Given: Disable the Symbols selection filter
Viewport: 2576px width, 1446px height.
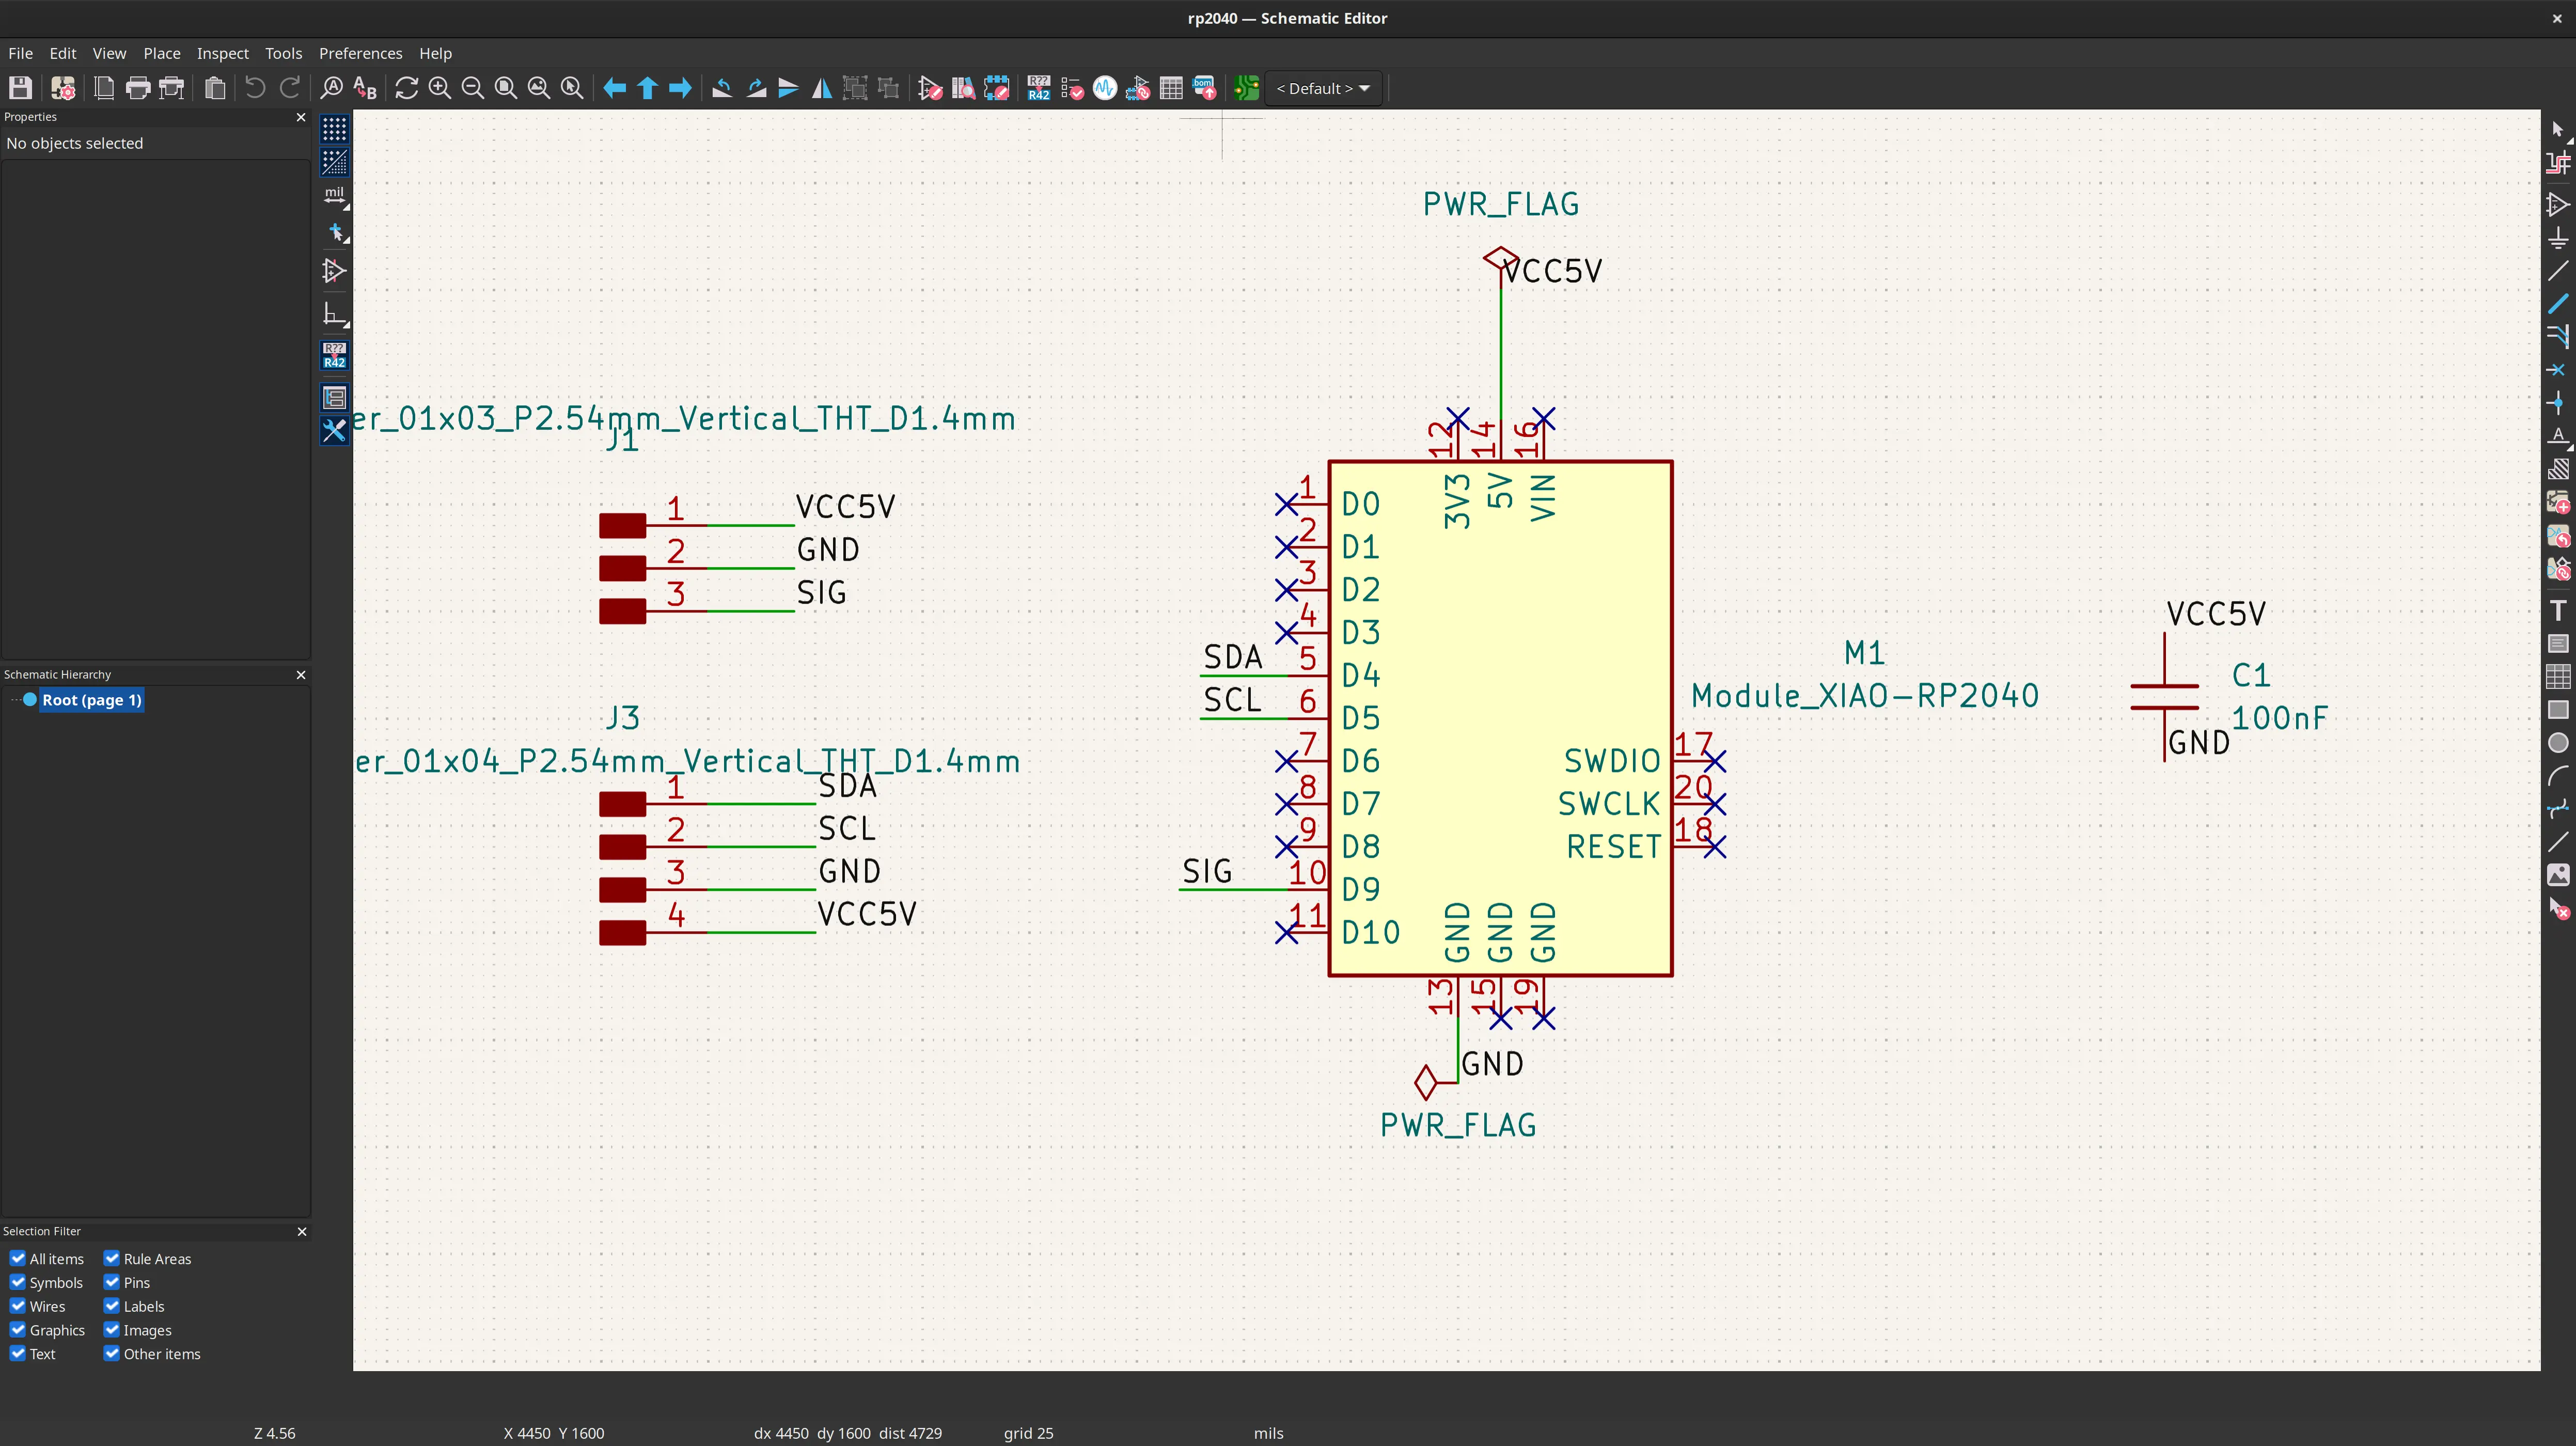Looking at the screenshot, I should coord(18,1282).
